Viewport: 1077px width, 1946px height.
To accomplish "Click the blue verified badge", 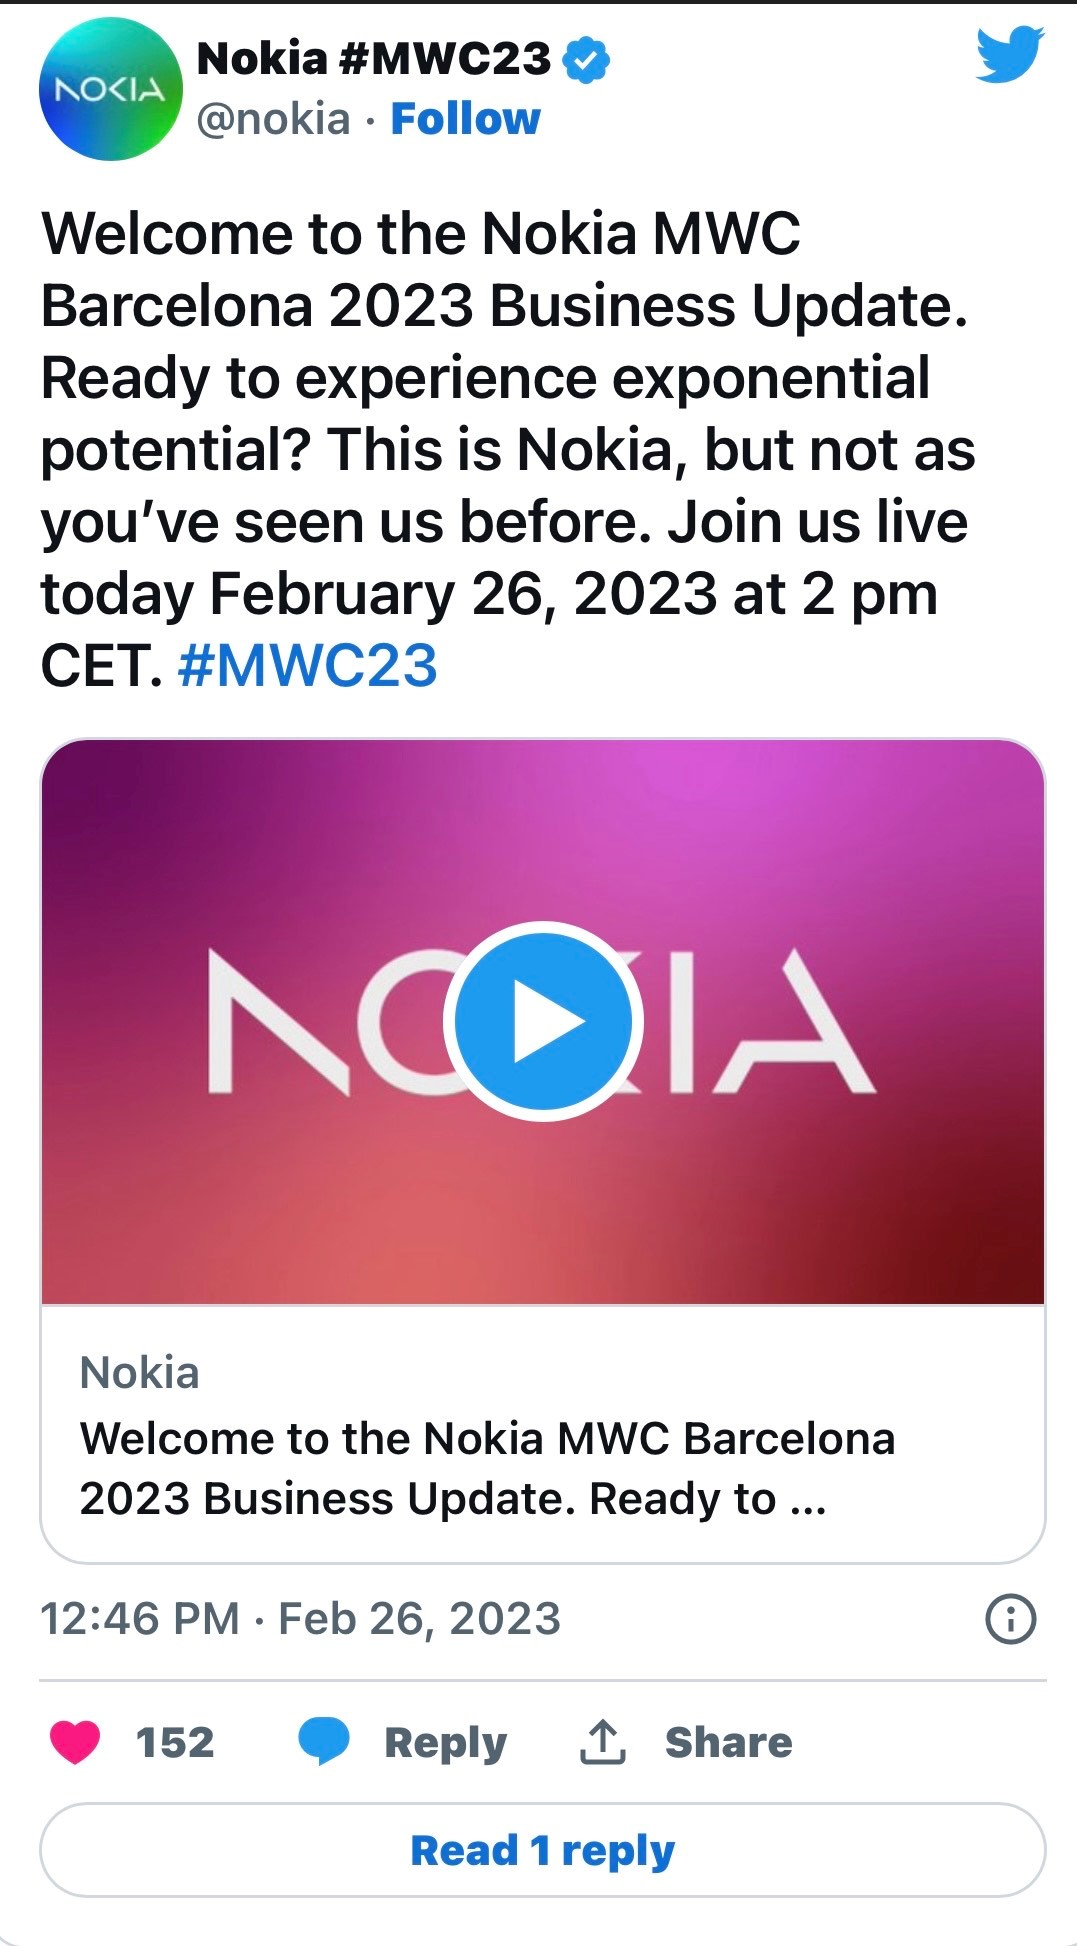I will click(587, 60).
